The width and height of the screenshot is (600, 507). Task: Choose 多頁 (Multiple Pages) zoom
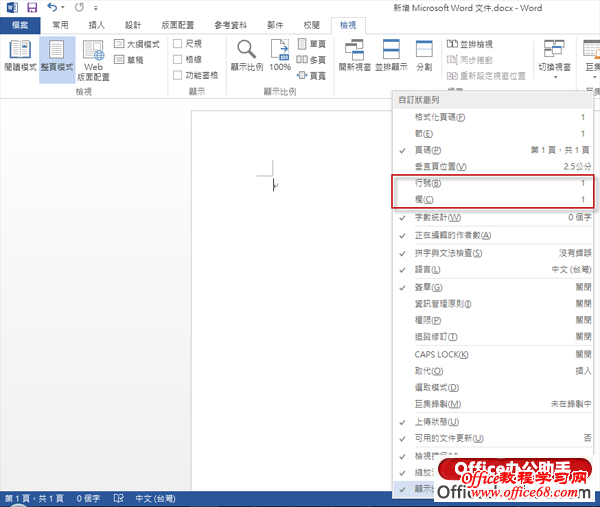tap(312, 60)
